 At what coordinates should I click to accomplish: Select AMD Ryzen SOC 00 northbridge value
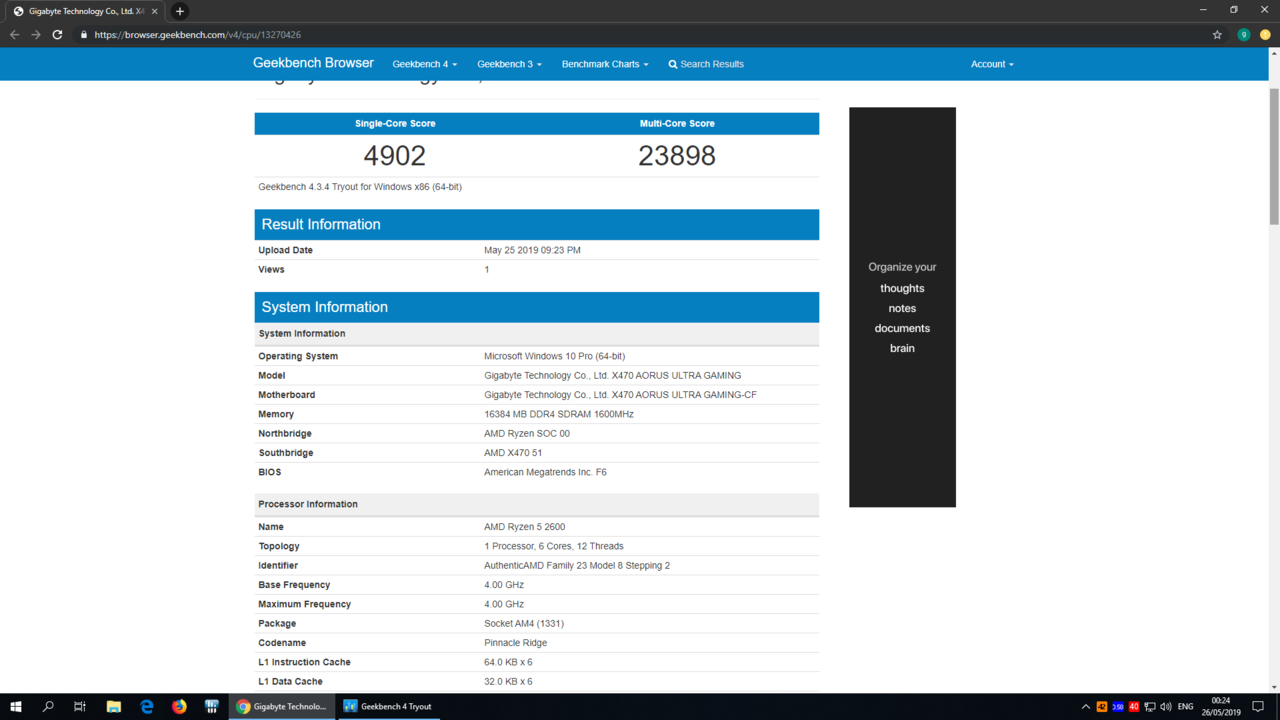pos(527,434)
